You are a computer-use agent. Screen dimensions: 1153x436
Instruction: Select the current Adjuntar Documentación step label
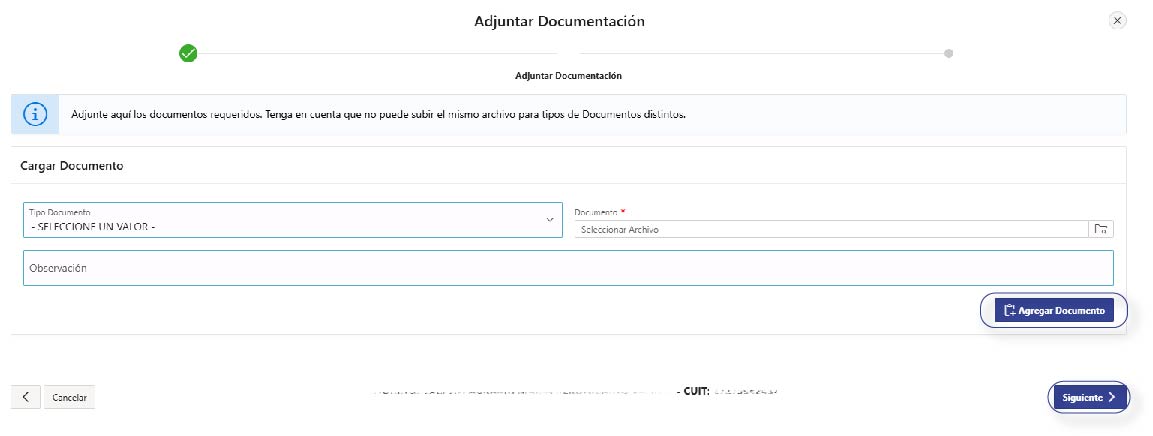(568, 75)
